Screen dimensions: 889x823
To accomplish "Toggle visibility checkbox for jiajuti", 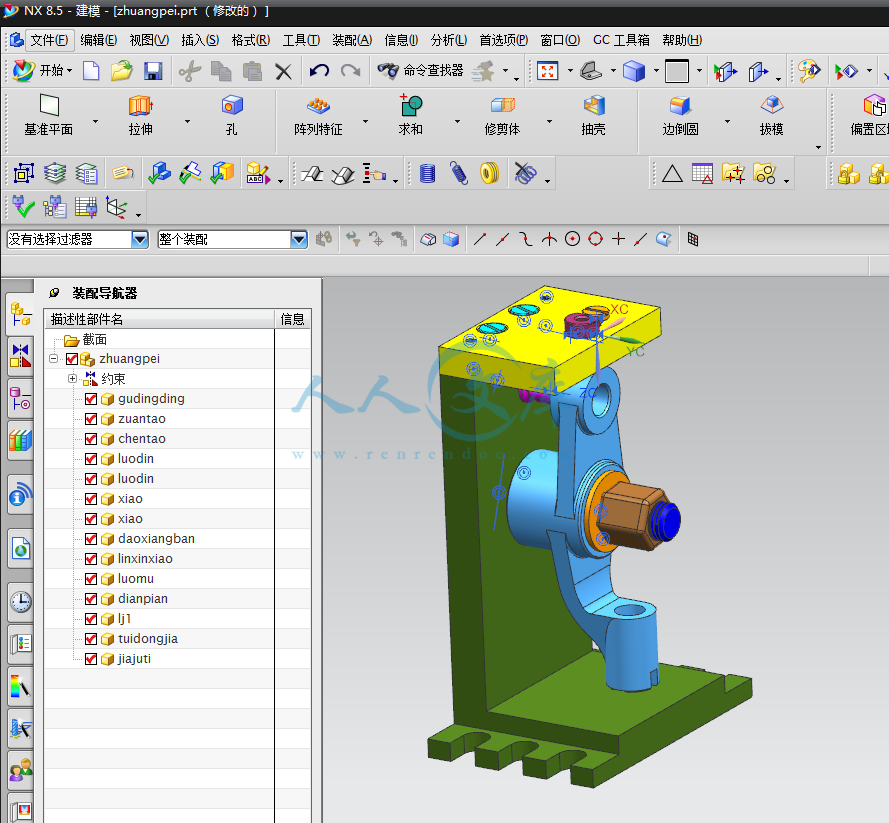I will (x=91, y=659).
